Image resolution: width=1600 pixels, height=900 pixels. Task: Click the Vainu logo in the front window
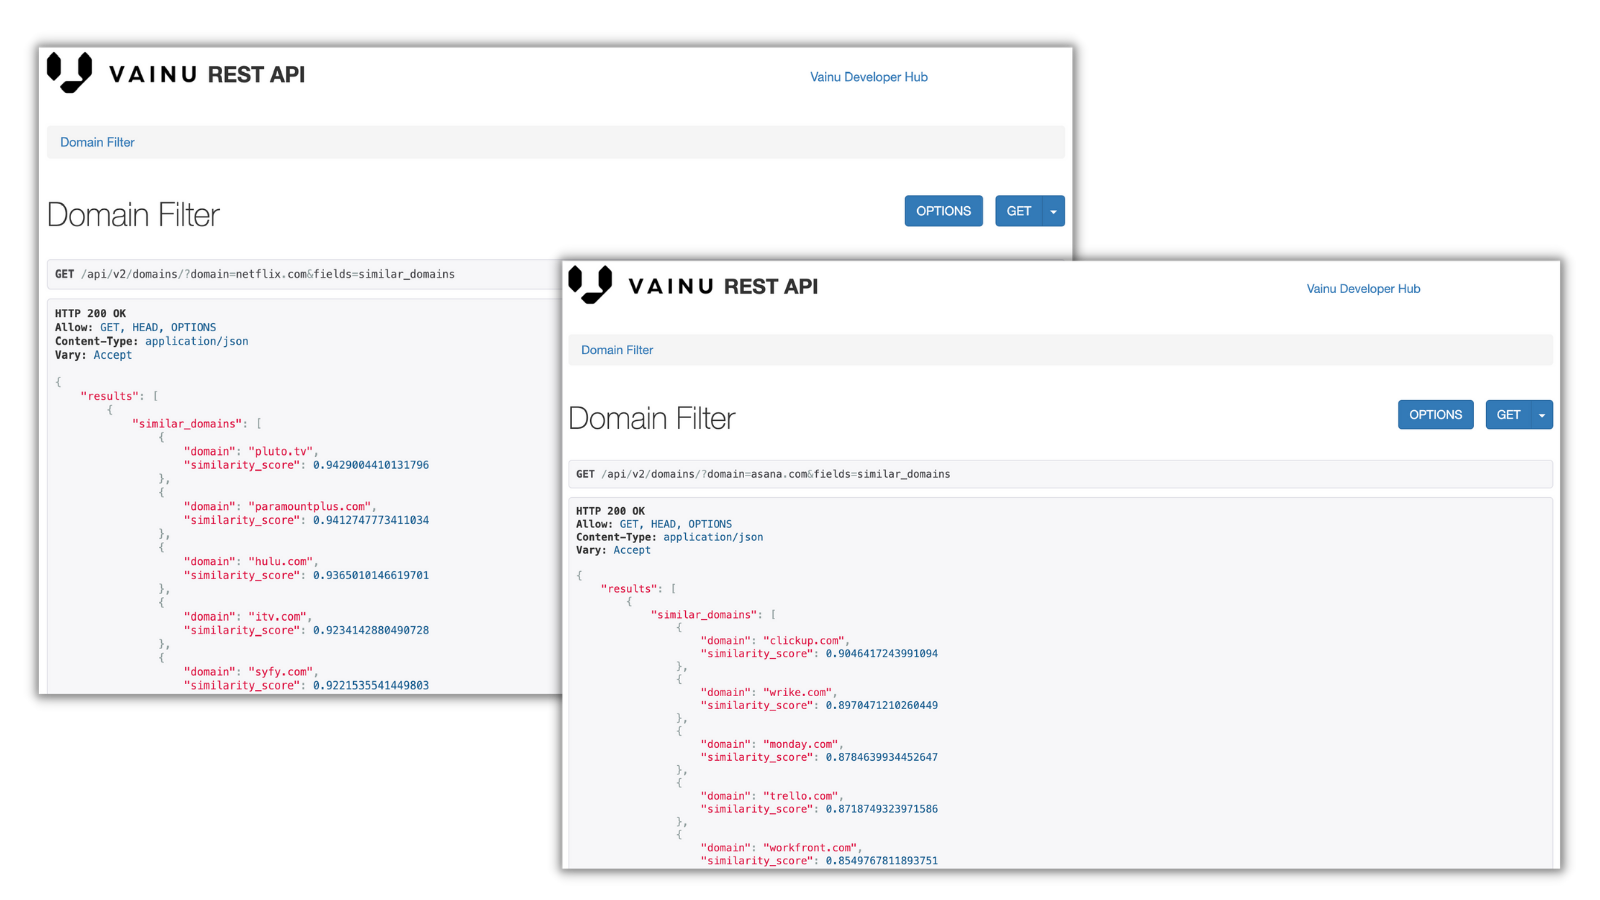[590, 285]
